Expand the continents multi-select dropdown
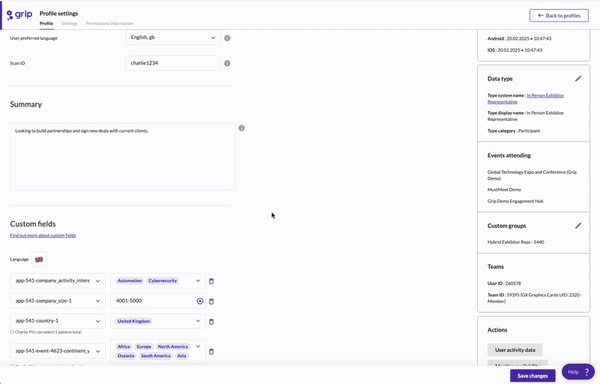The image size is (600, 384). (158, 351)
